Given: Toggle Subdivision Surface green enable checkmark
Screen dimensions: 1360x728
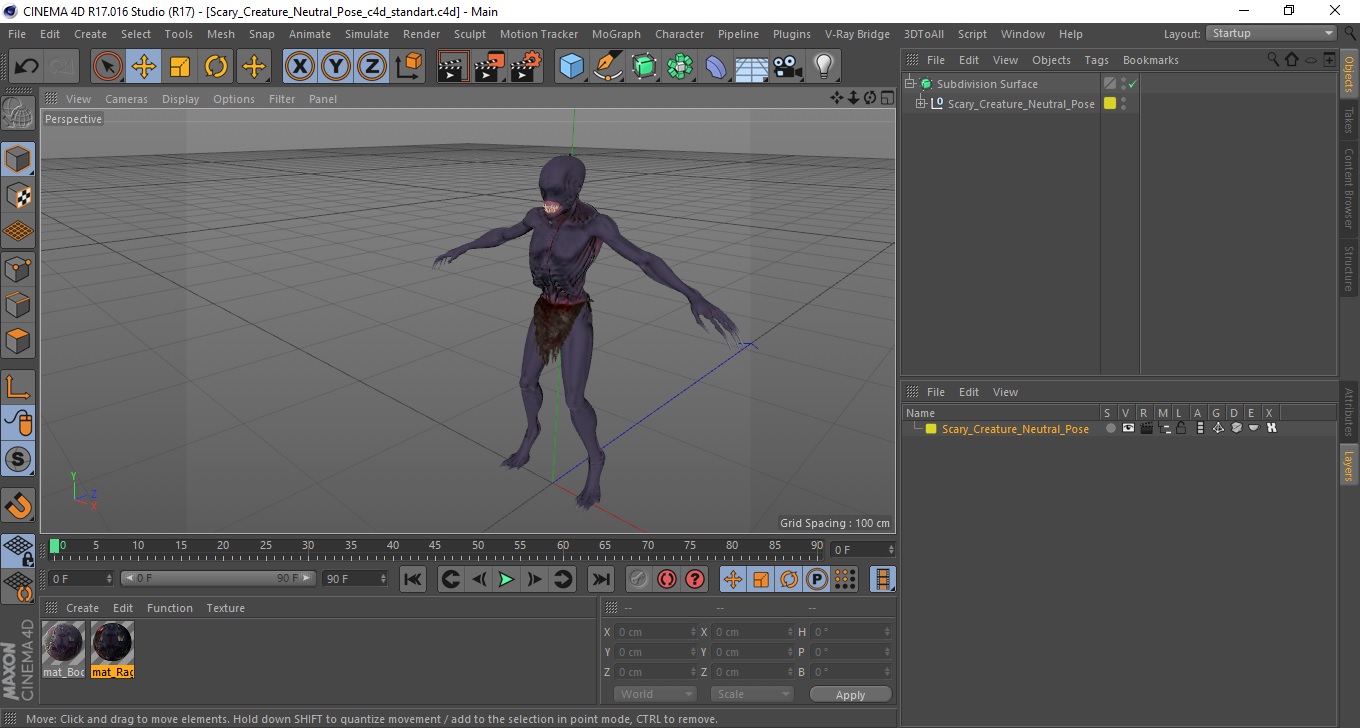Looking at the screenshot, I should pyautogui.click(x=1132, y=84).
